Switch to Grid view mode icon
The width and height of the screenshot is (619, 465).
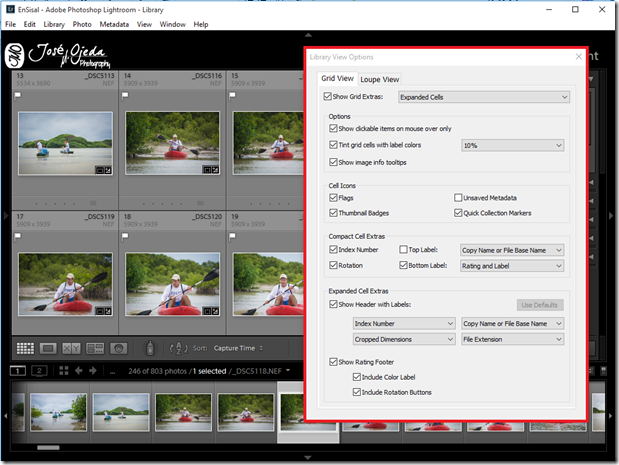[x=25, y=348]
